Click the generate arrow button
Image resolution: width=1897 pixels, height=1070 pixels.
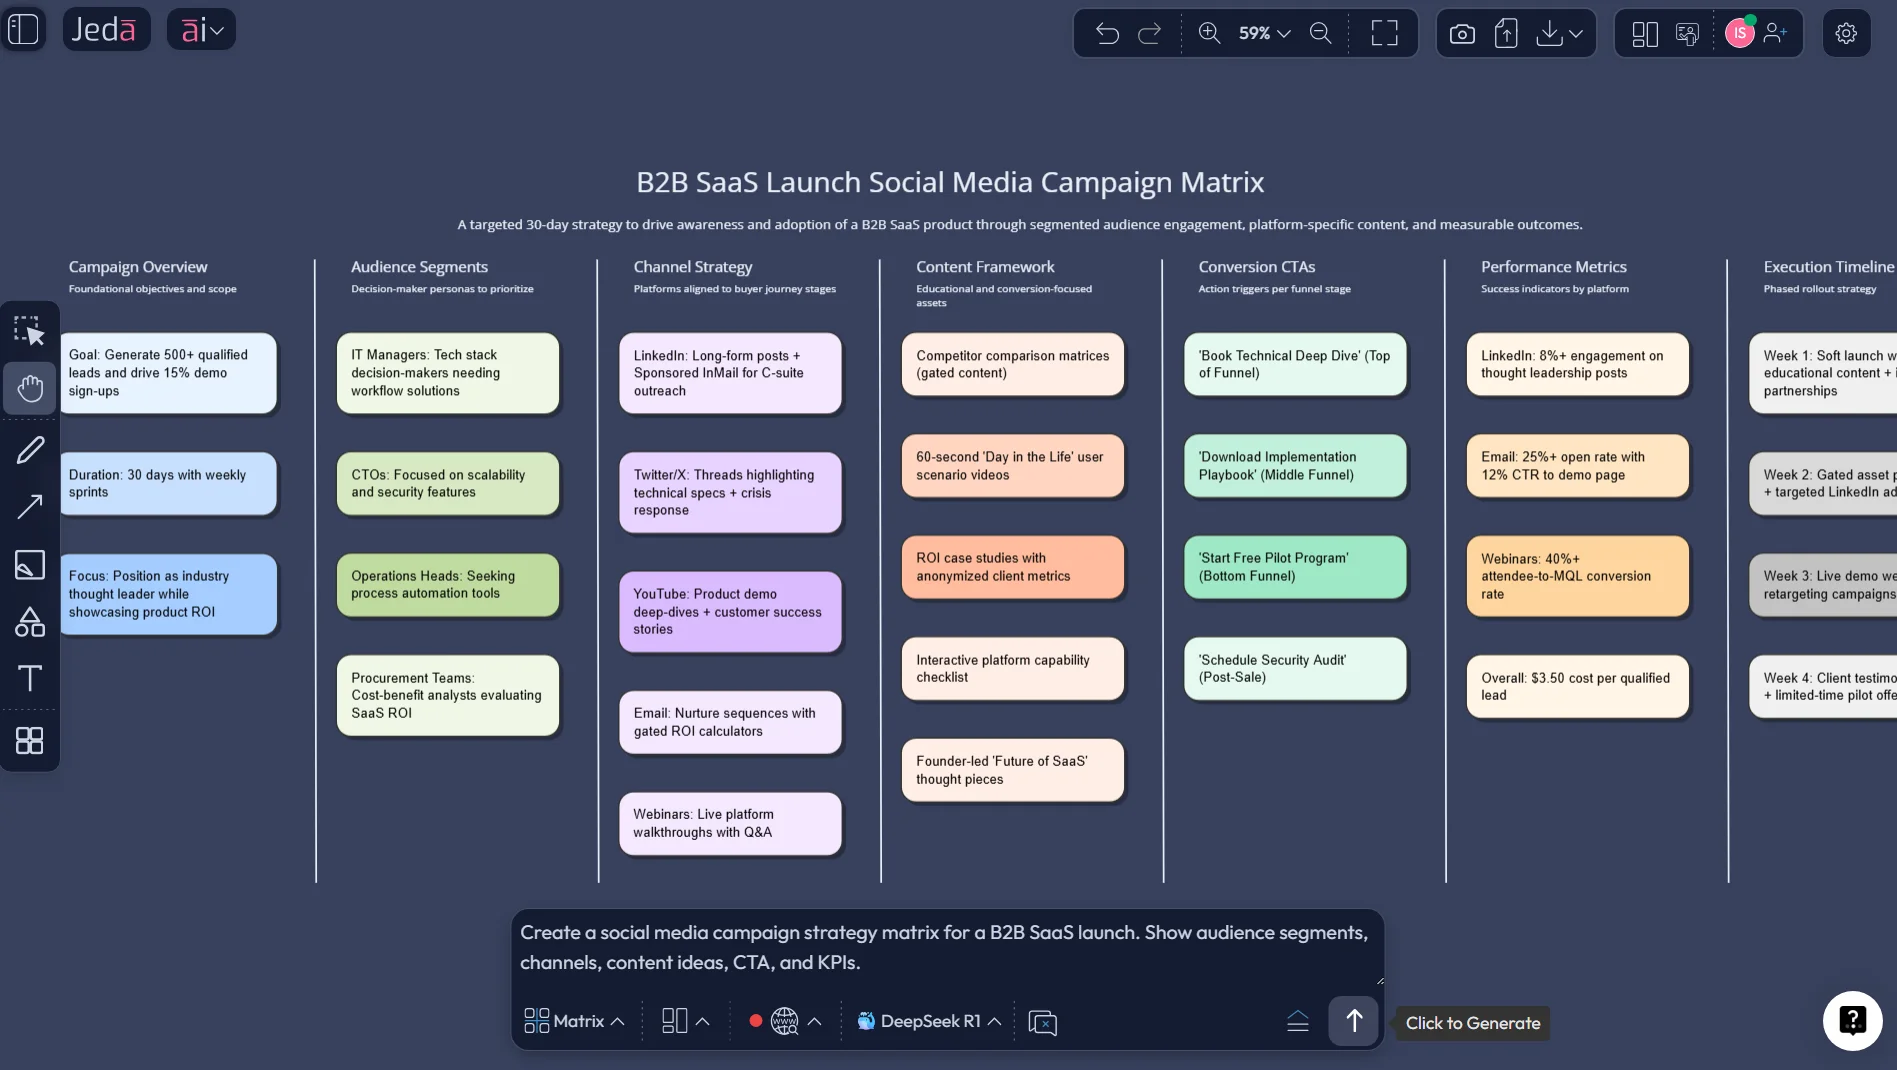(1352, 1021)
